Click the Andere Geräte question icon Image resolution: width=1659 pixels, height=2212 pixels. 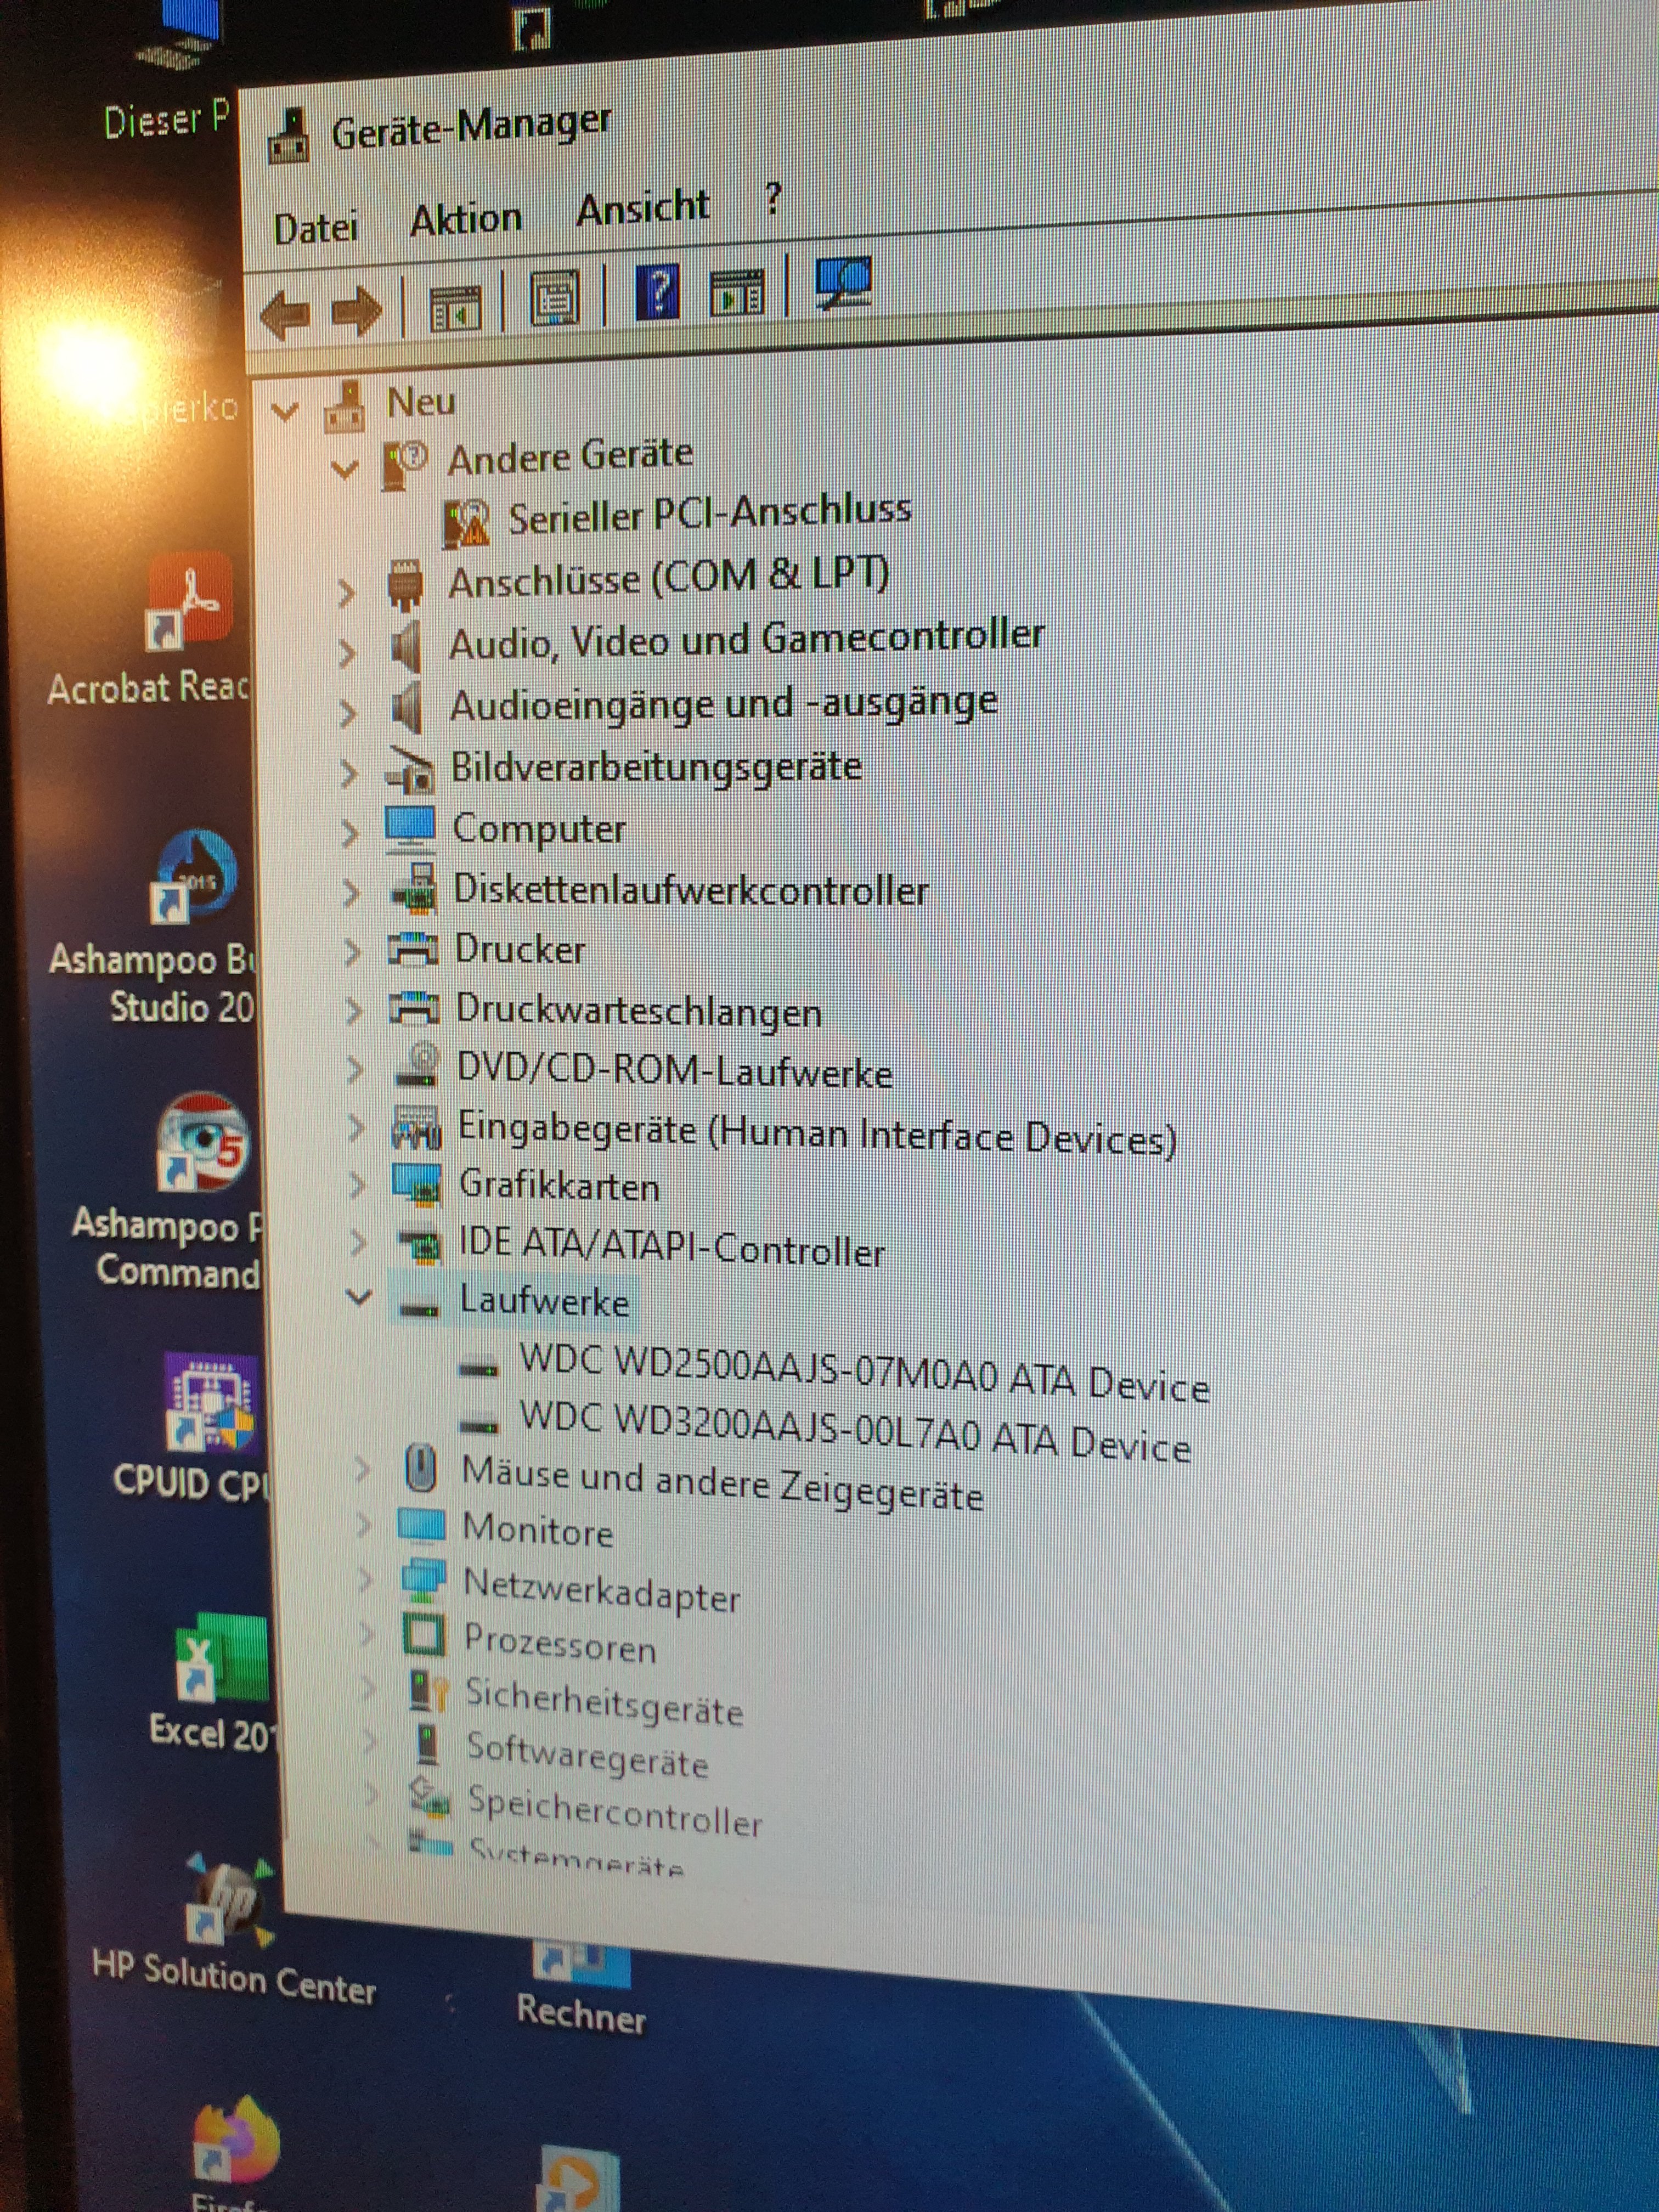[x=405, y=464]
